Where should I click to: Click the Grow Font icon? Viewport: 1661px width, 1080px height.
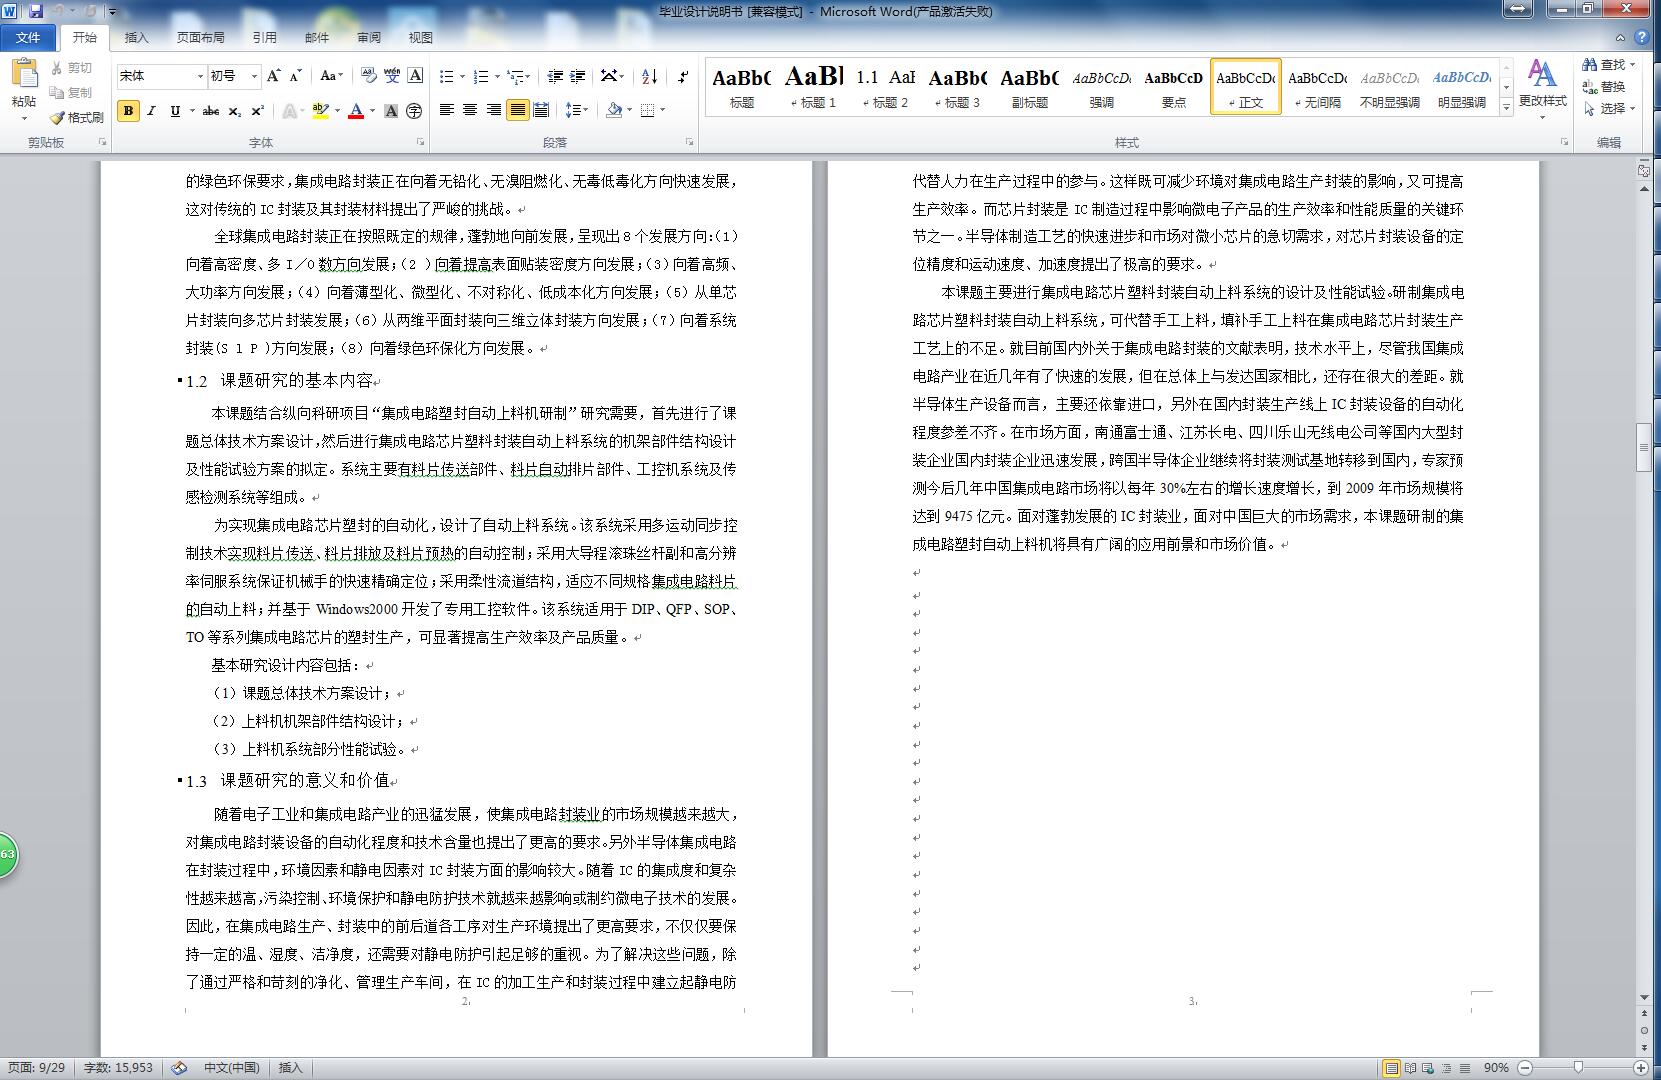point(274,76)
